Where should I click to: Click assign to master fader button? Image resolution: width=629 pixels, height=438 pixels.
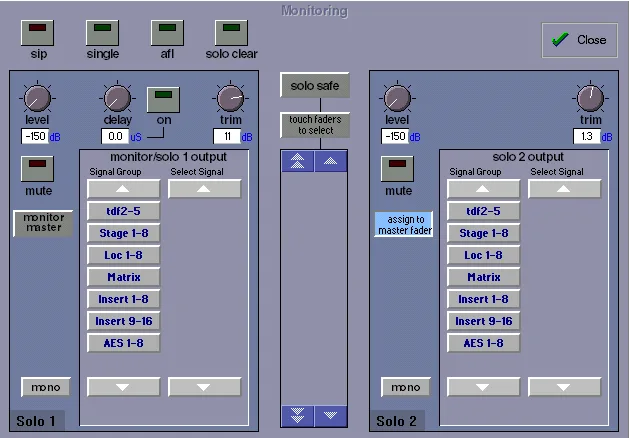click(404, 224)
